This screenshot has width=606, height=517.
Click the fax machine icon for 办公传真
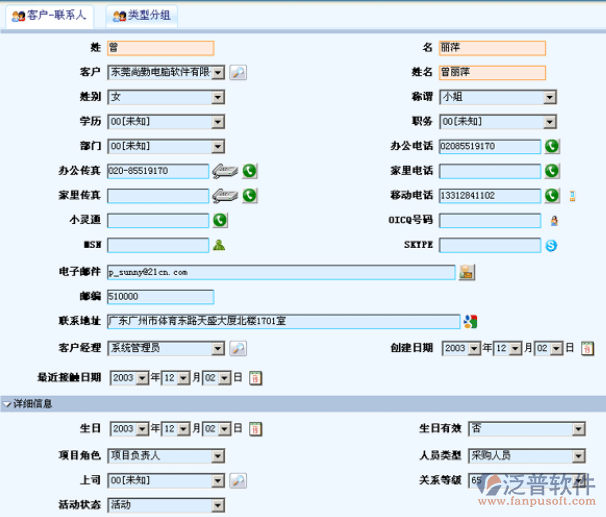coord(224,171)
